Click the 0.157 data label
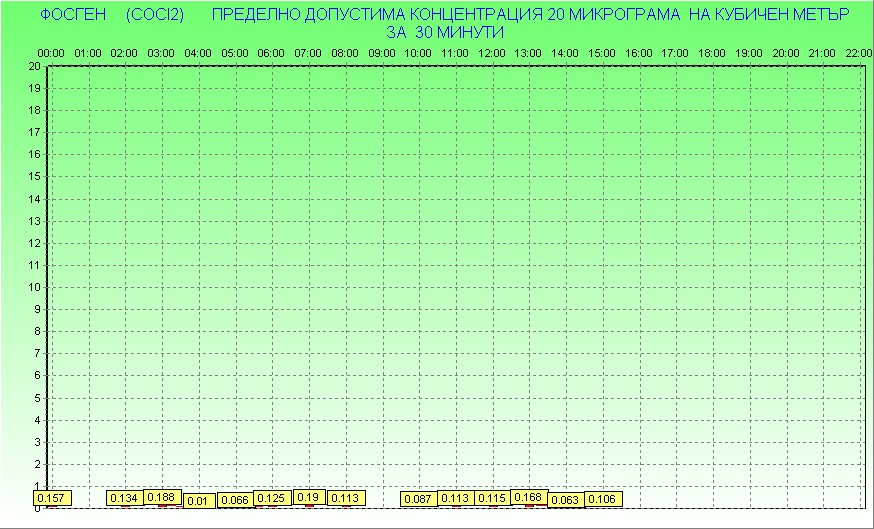874x529 pixels. click(50, 498)
